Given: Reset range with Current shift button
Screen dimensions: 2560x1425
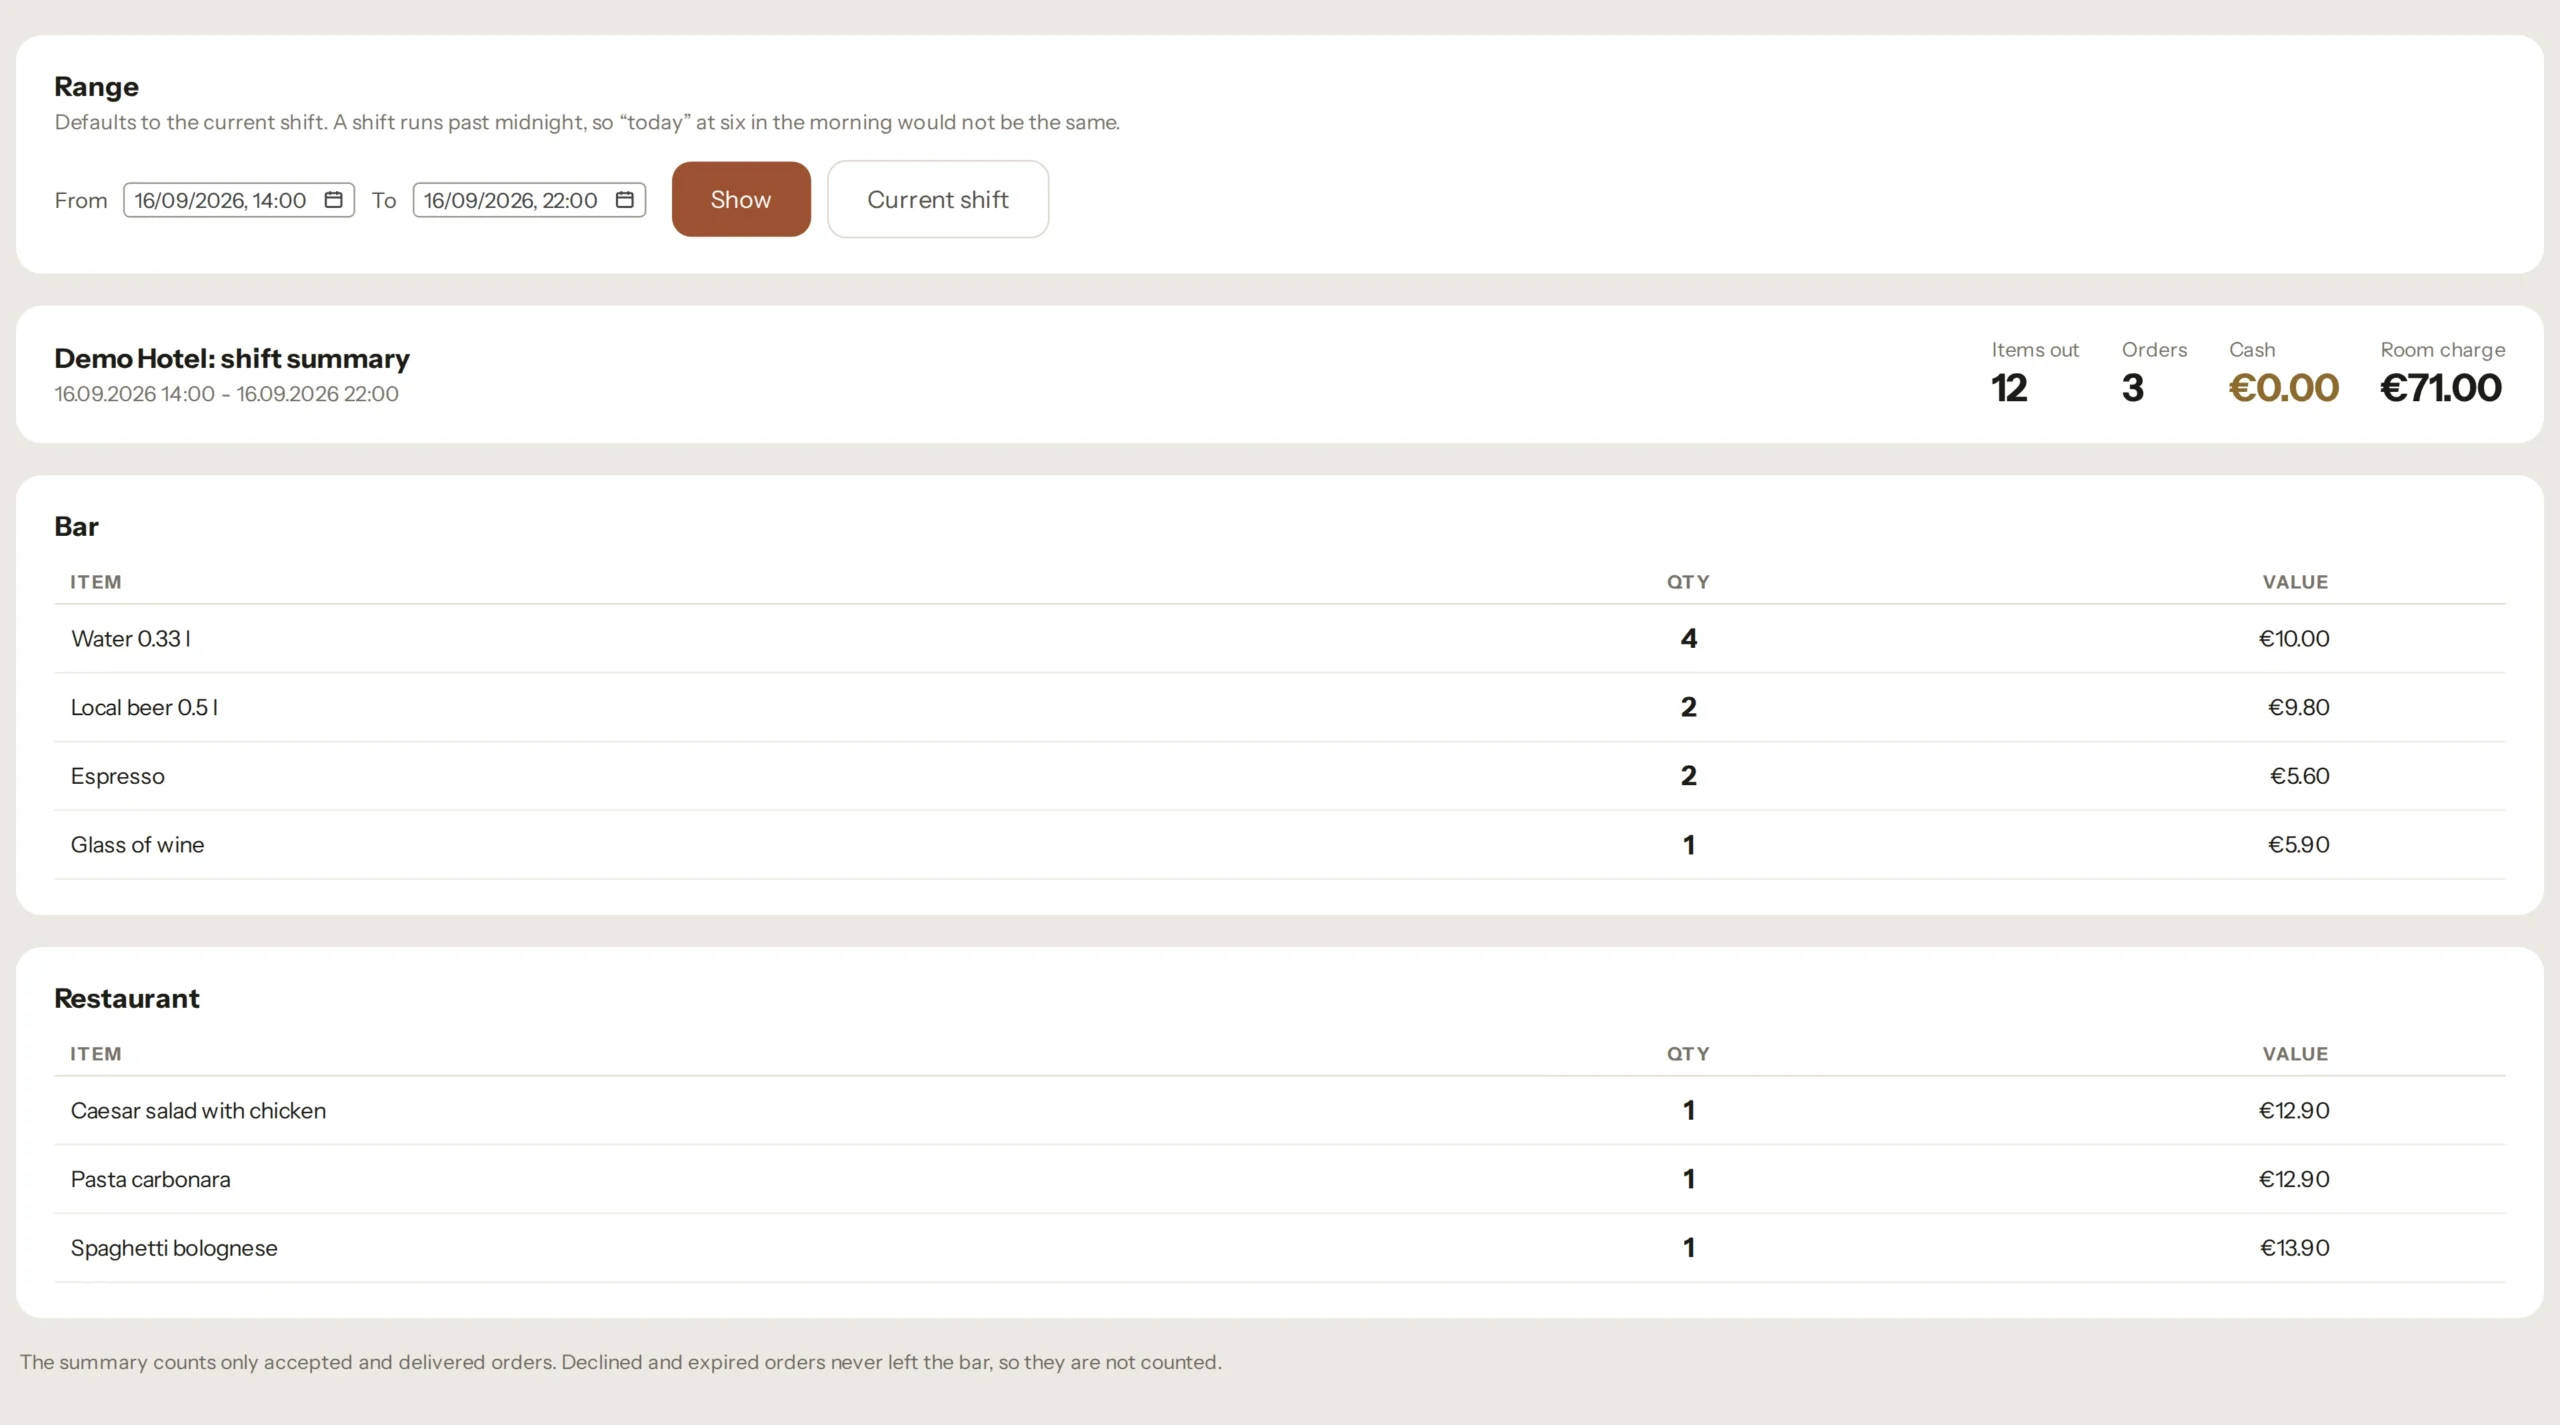Looking at the screenshot, I should point(937,200).
